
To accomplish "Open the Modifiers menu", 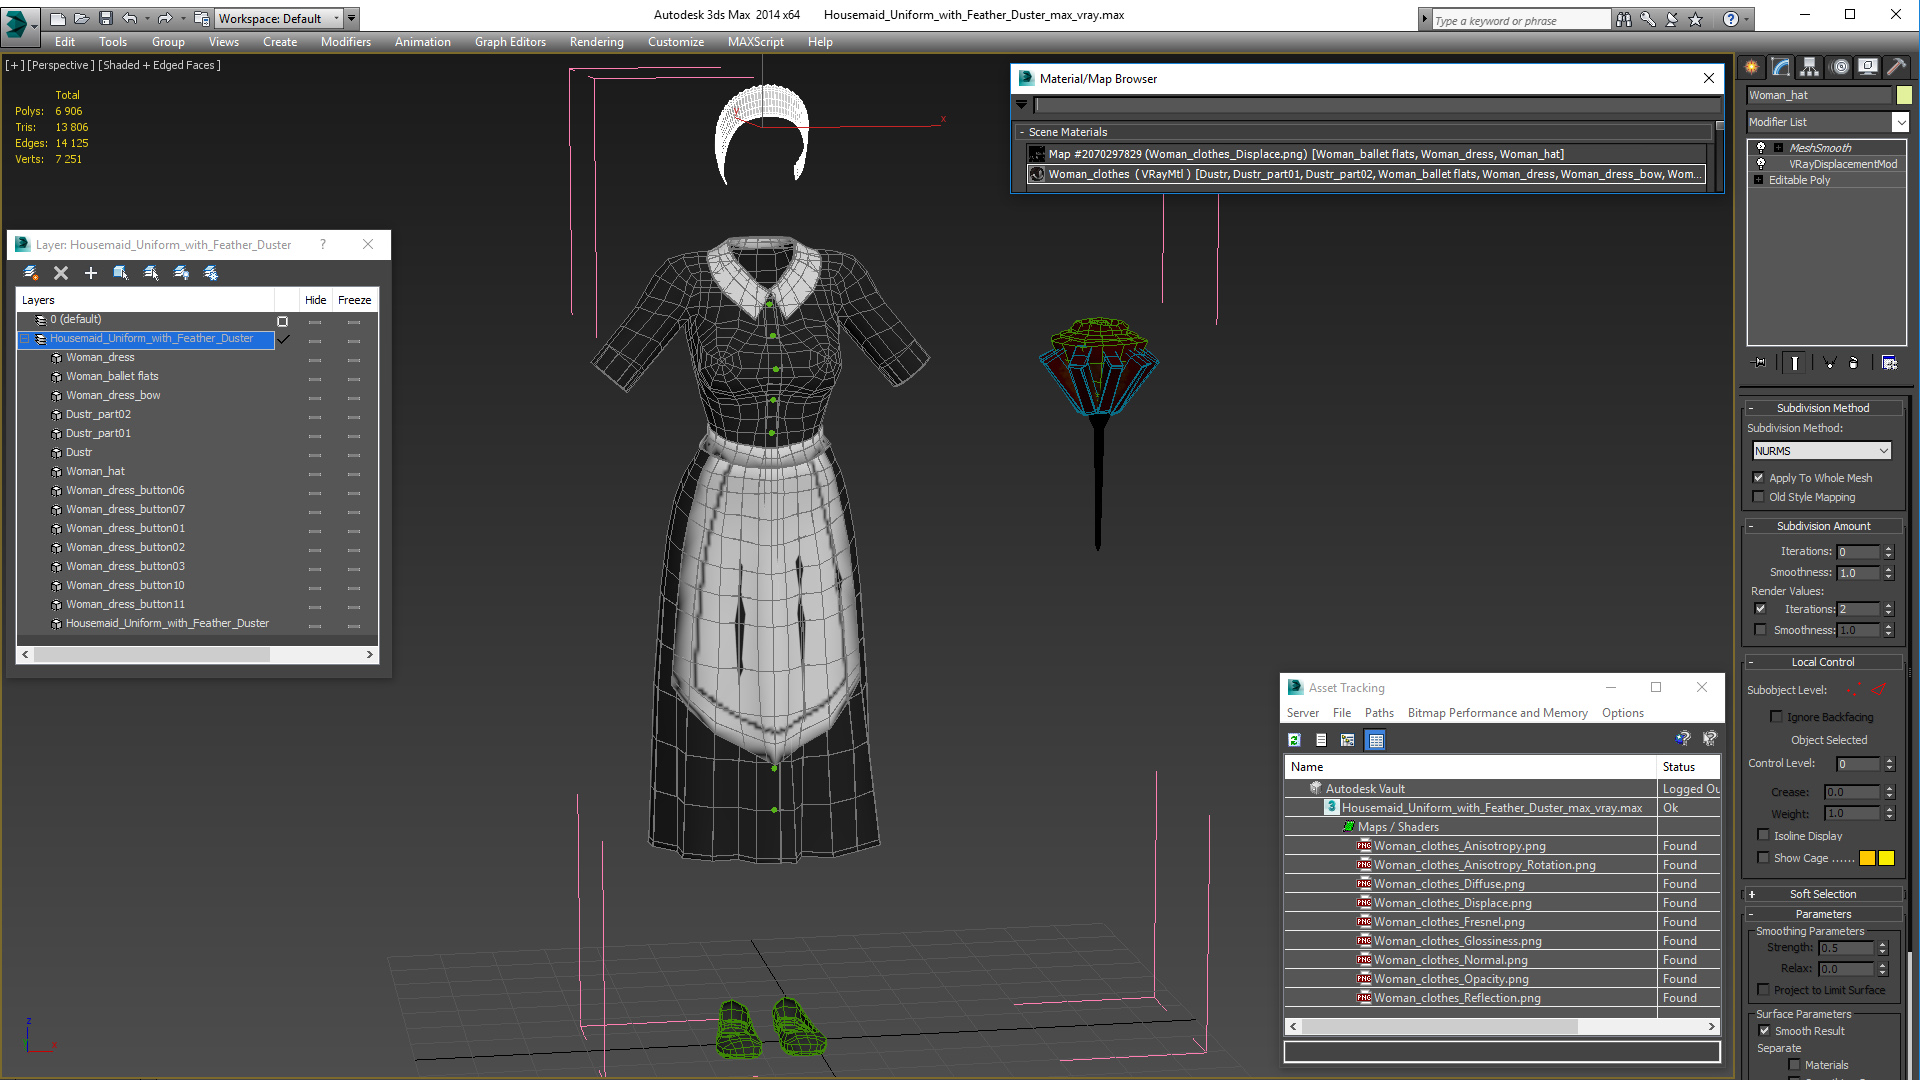I will tap(346, 42).
